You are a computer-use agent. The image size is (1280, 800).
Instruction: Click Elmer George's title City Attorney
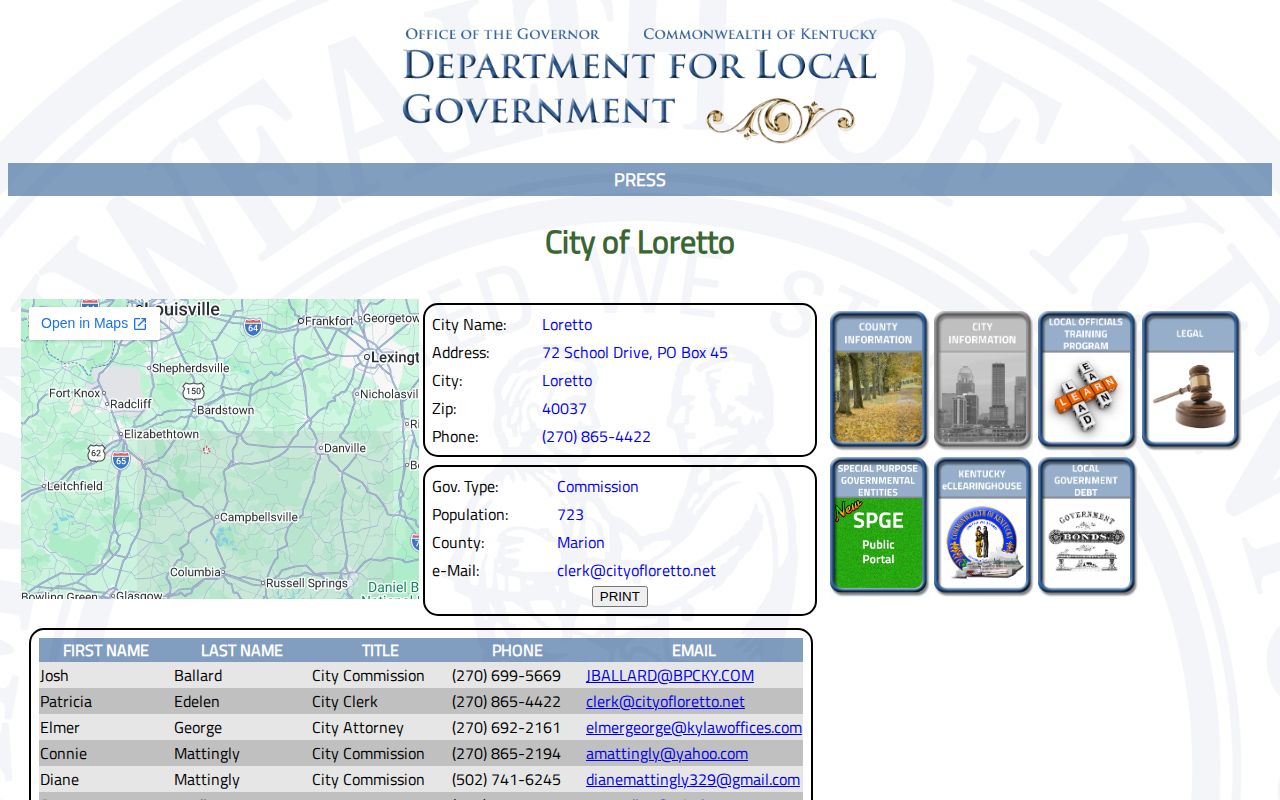(358, 728)
